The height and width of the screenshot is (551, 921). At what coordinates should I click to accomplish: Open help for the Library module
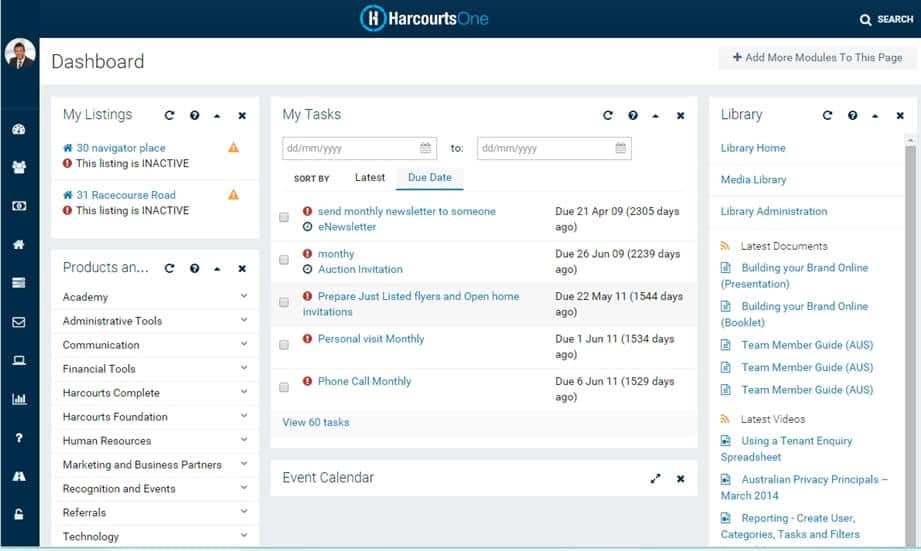tap(852, 115)
